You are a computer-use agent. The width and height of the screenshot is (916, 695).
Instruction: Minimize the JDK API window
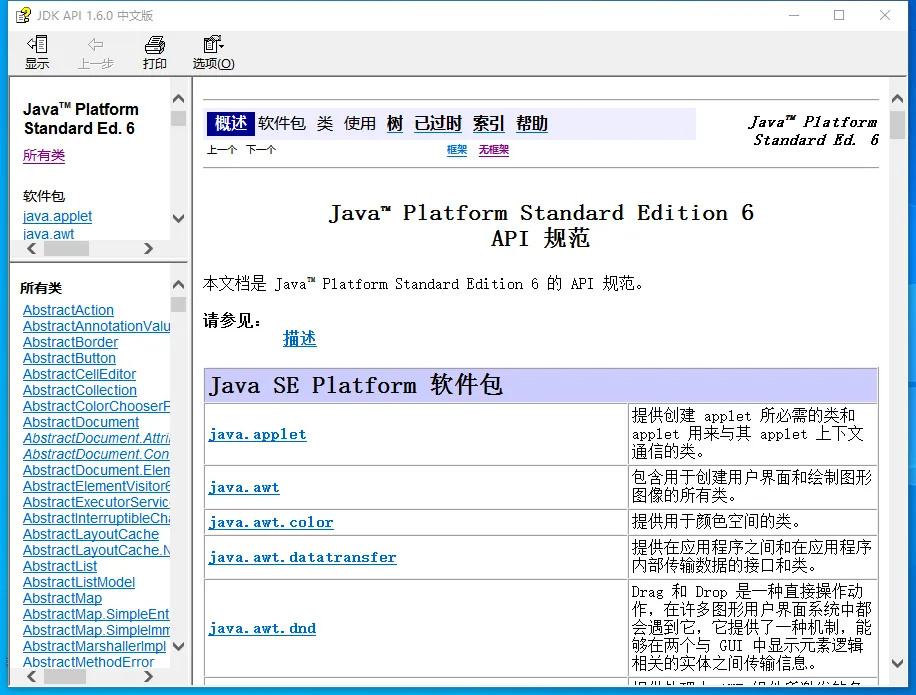pyautogui.click(x=794, y=15)
